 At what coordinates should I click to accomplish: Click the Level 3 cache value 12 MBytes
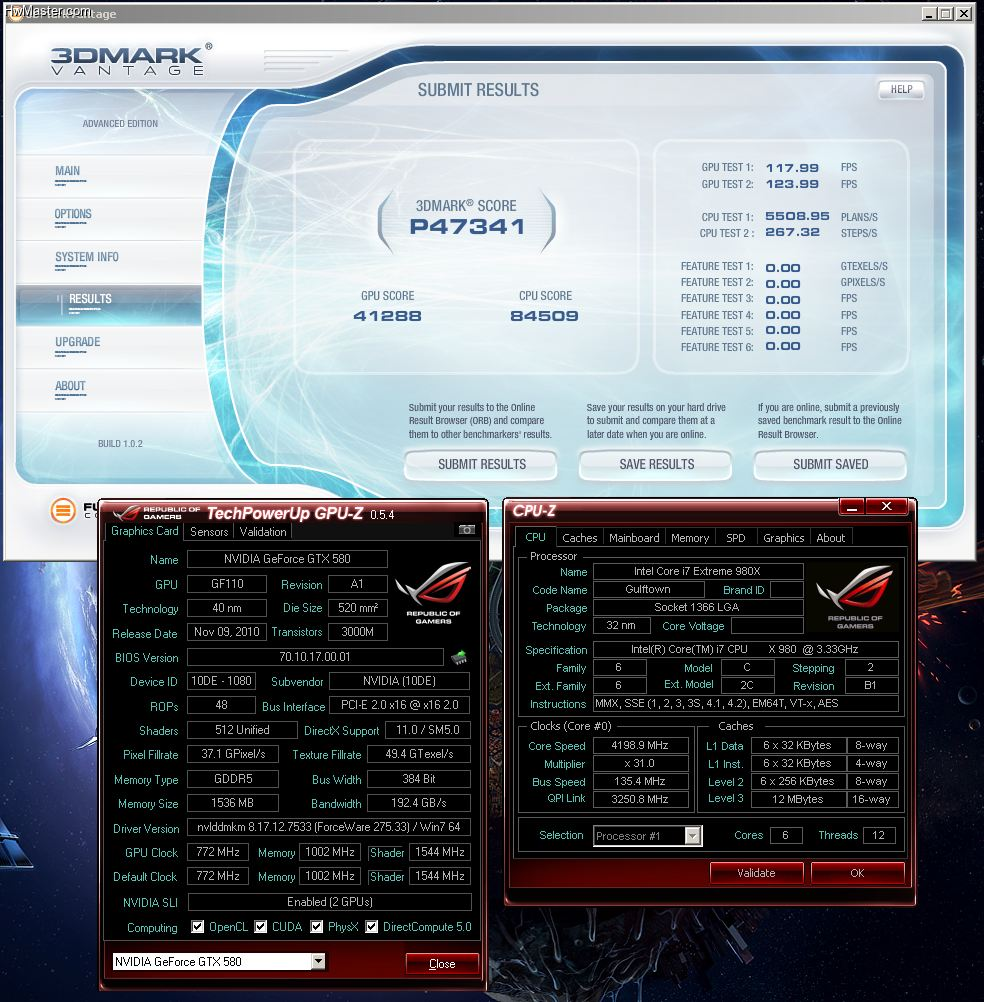tap(797, 799)
